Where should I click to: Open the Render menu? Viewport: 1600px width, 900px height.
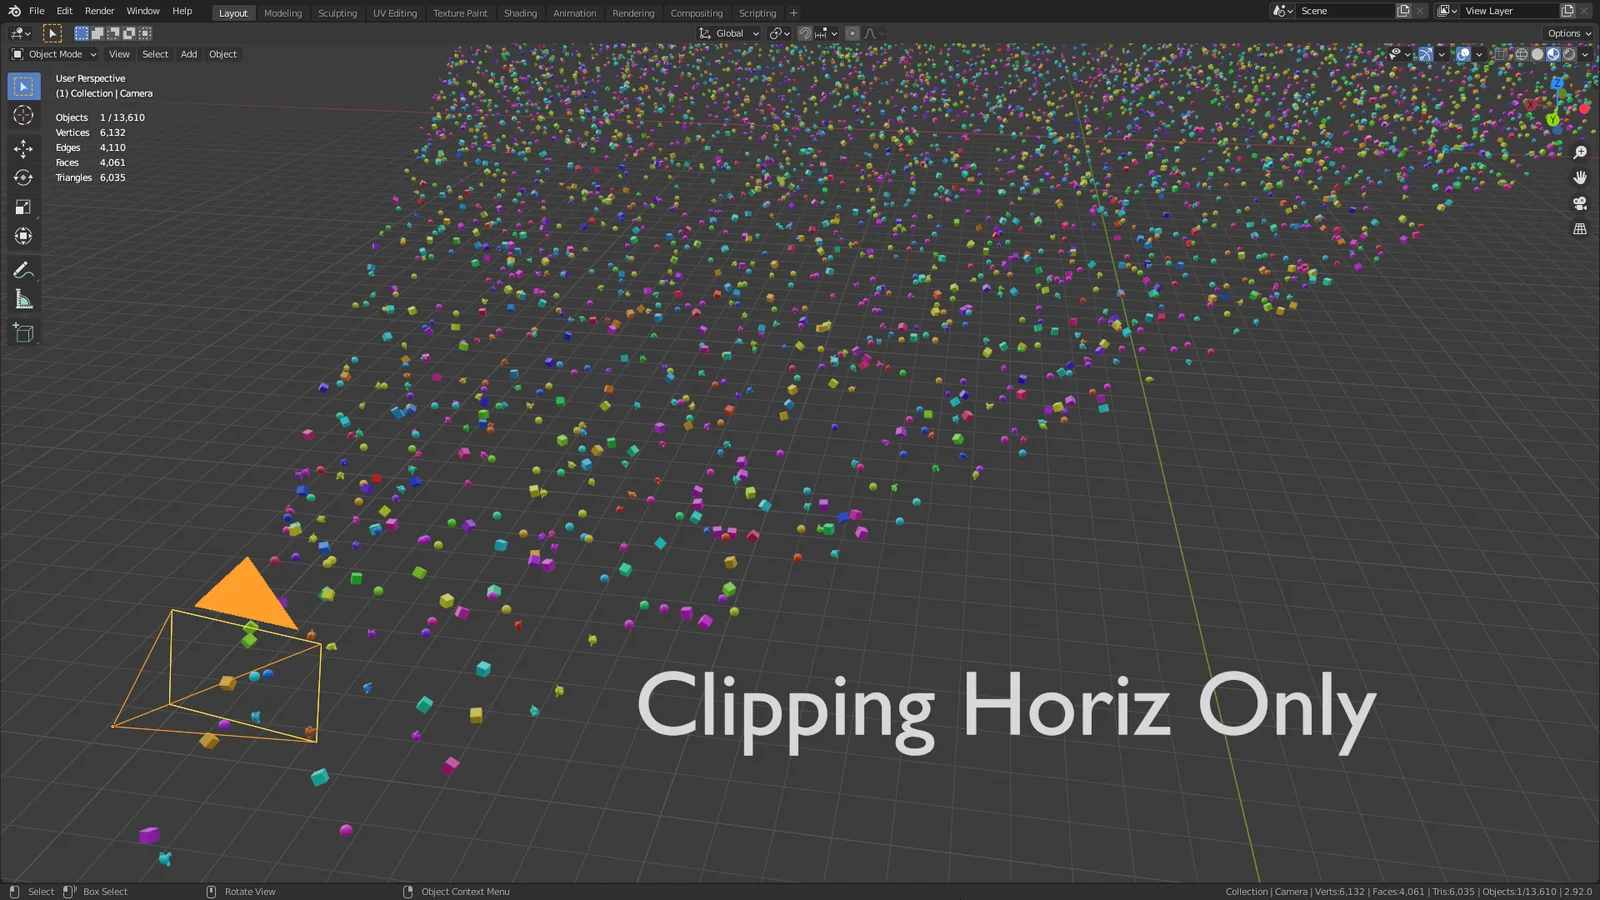[x=99, y=10]
